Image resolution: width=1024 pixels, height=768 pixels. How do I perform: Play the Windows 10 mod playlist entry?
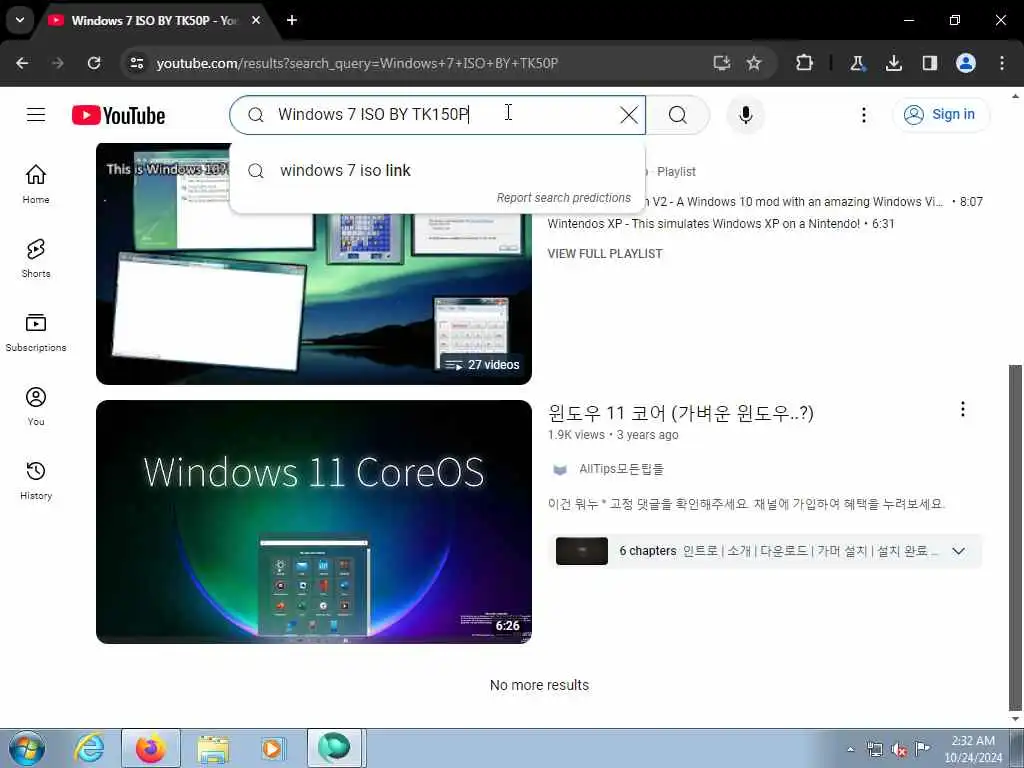pos(813,202)
